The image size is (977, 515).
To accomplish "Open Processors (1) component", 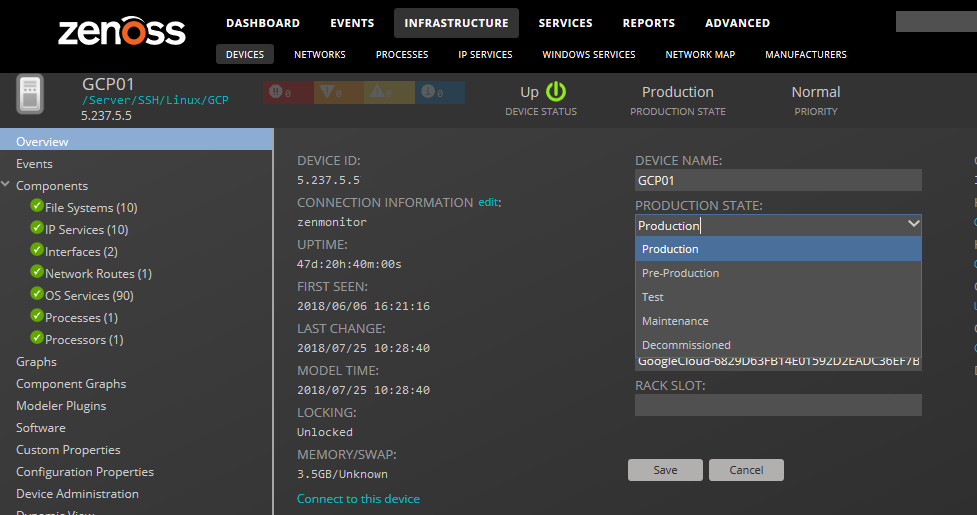I will (84, 340).
